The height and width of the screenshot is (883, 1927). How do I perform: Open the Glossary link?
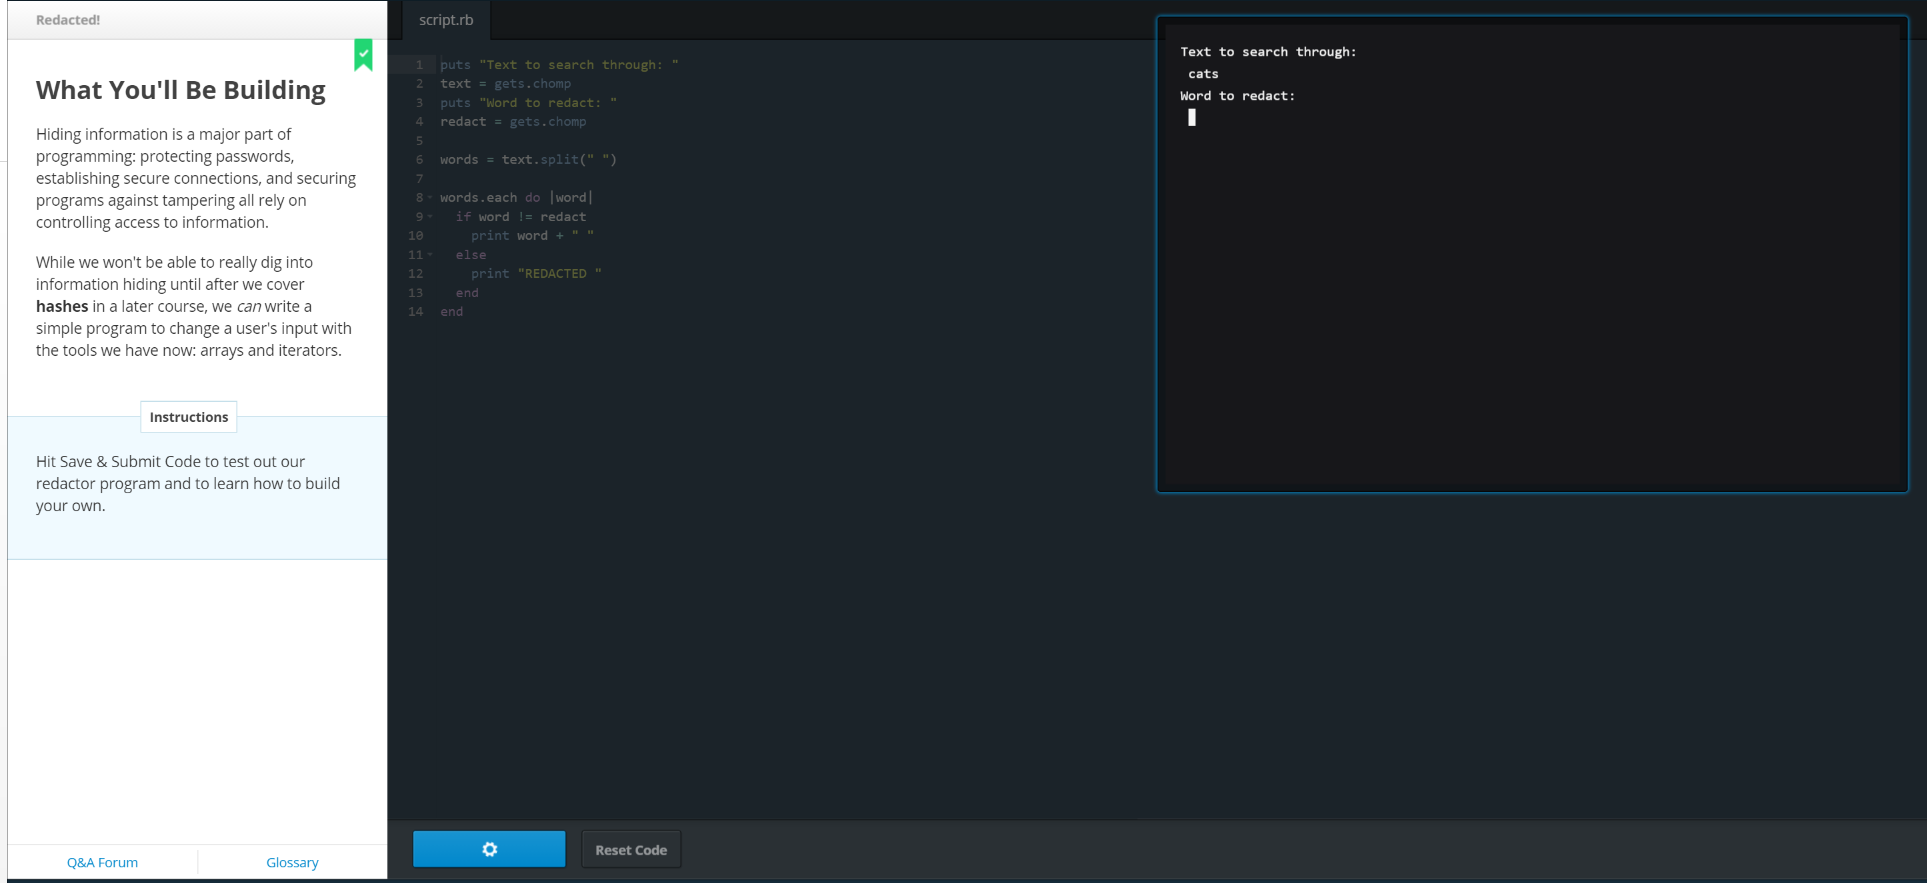(x=292, y=862)
